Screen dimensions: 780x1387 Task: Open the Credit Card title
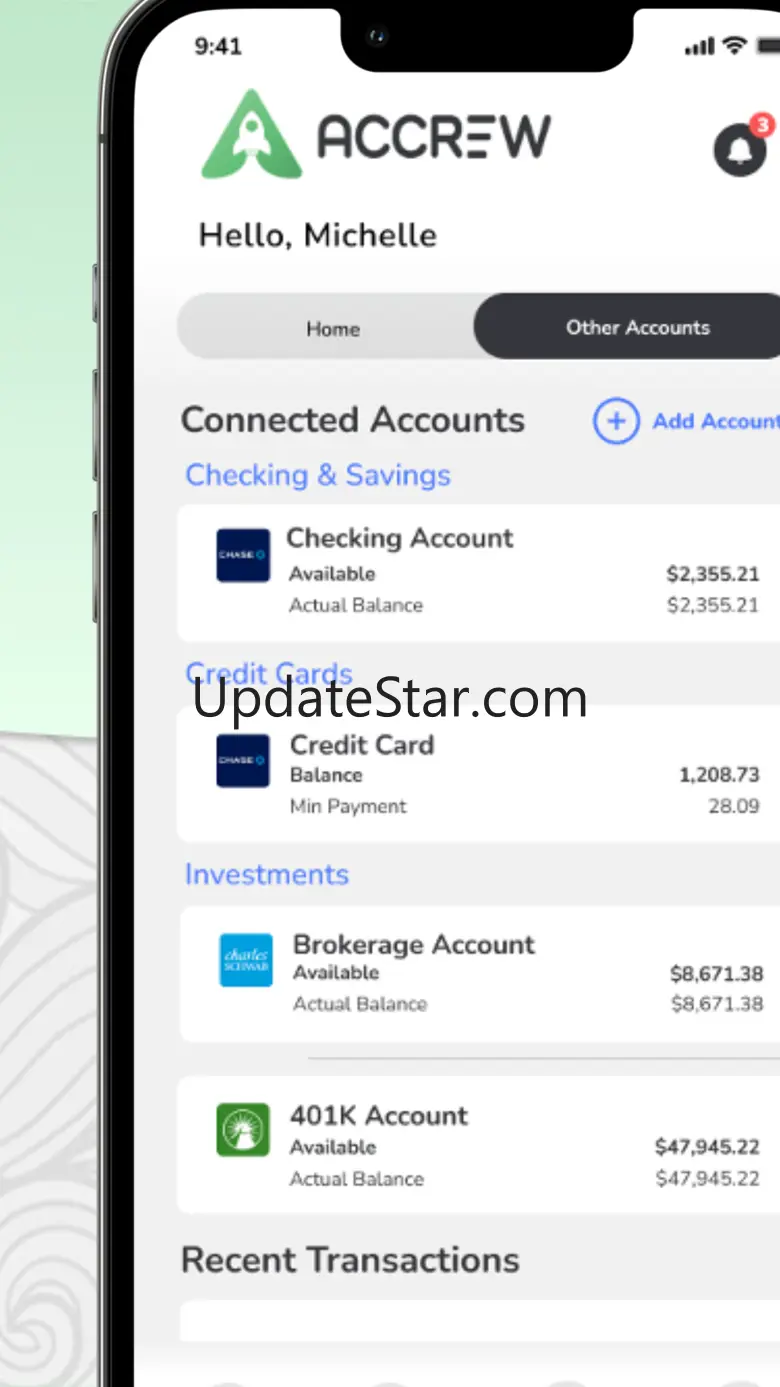pos(362,745)
